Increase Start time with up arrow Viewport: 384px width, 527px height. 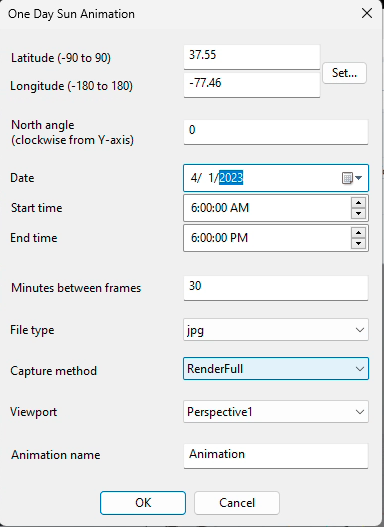358,203
